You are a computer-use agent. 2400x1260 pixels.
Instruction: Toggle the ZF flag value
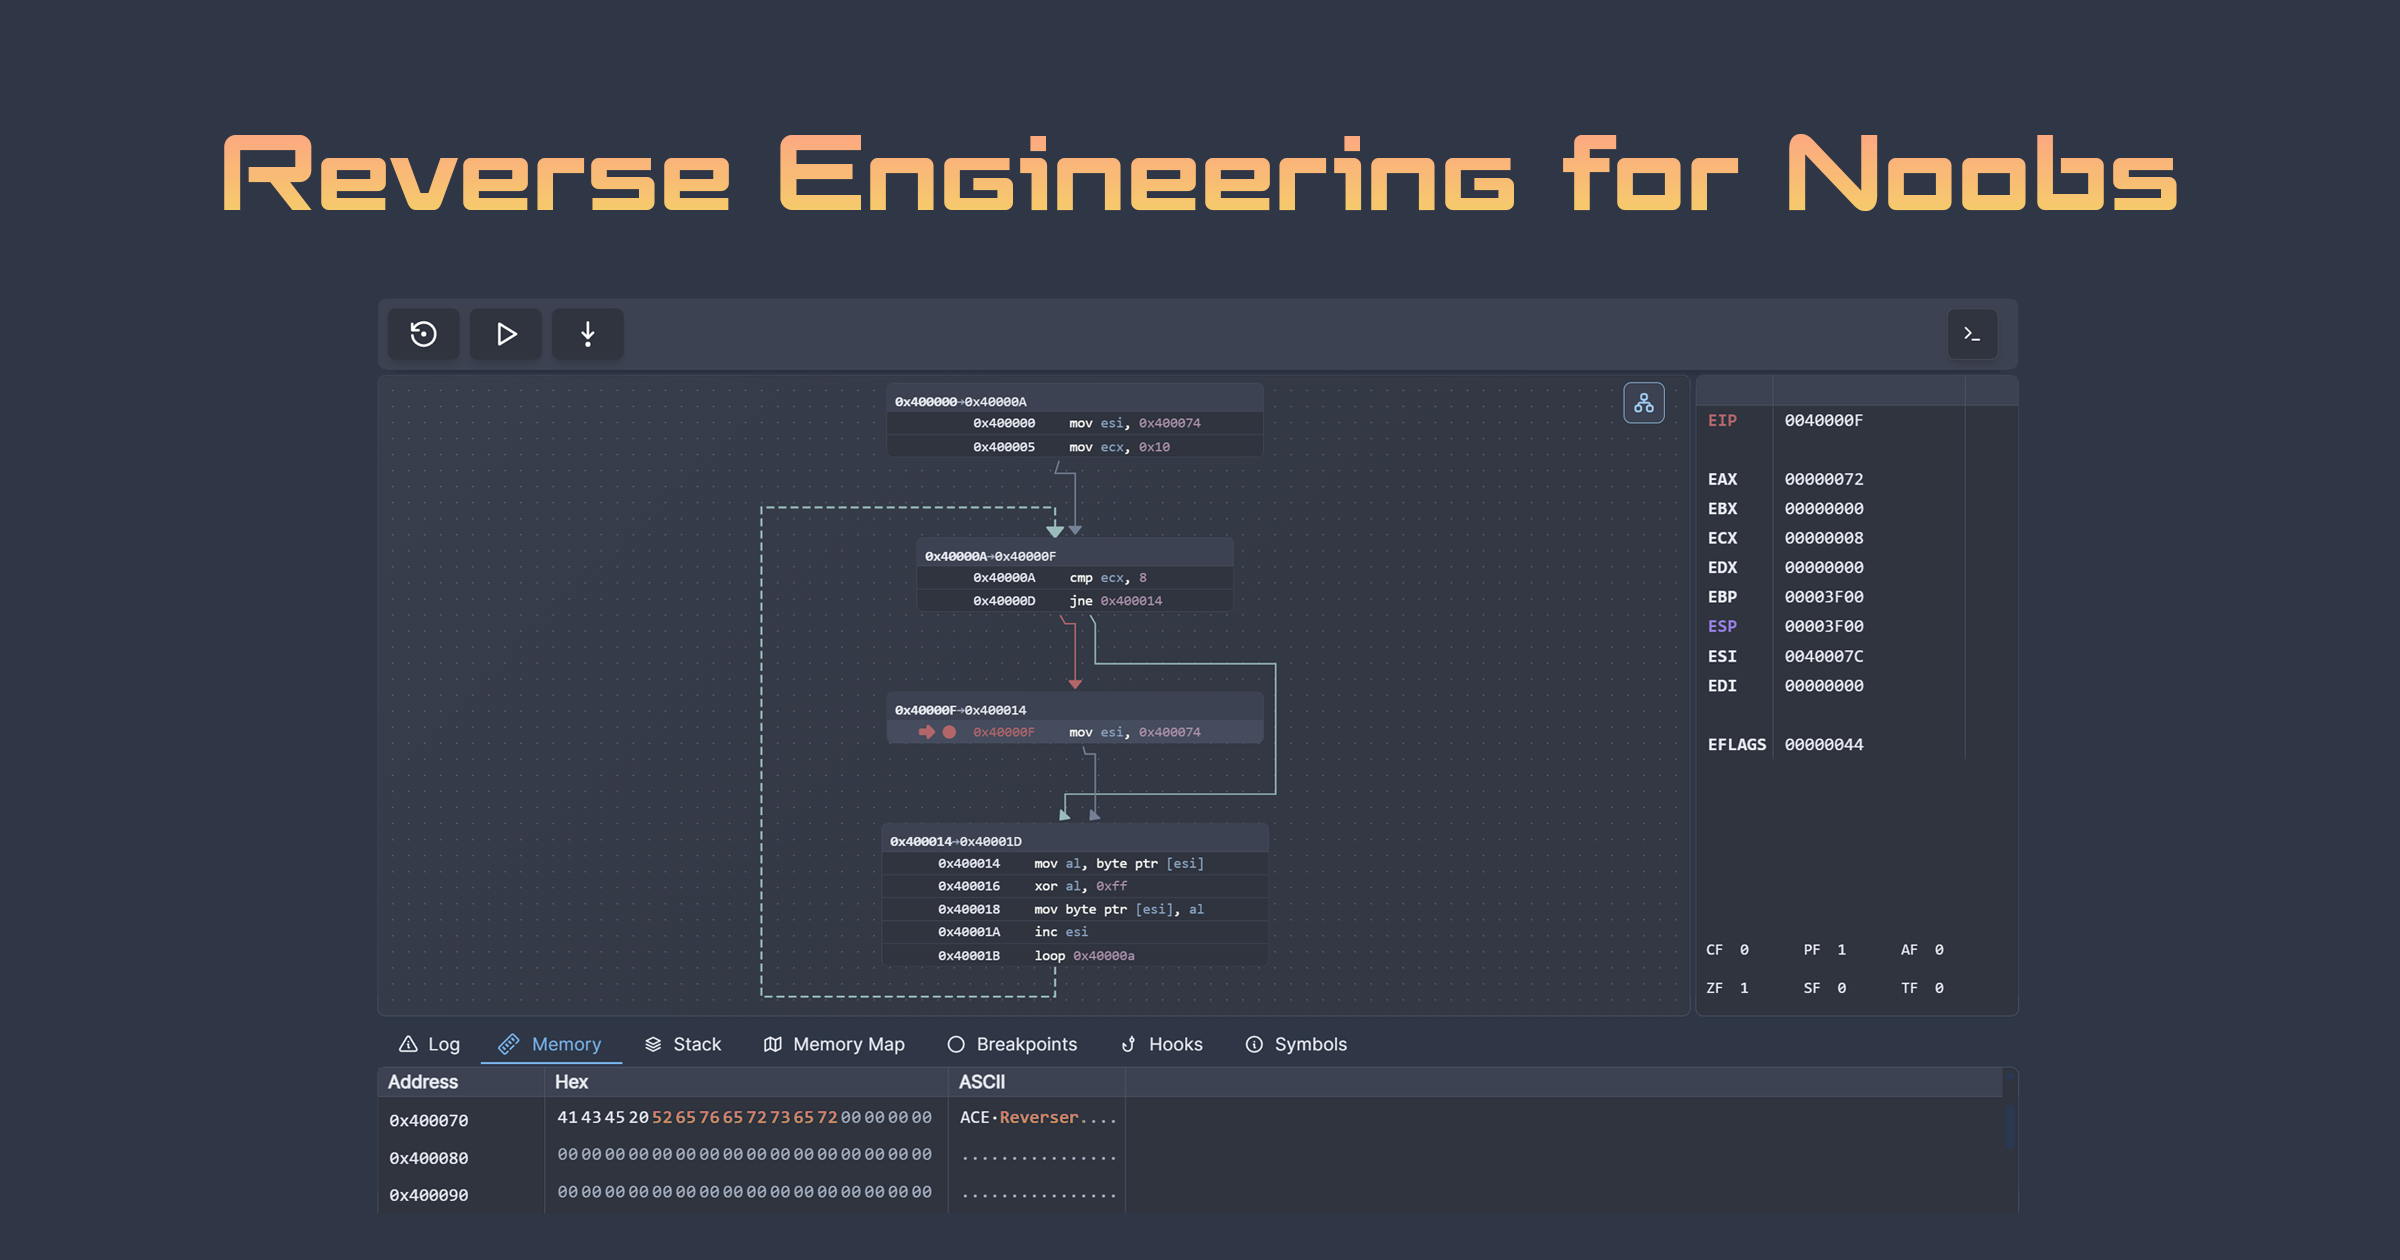click(1744, 988)
